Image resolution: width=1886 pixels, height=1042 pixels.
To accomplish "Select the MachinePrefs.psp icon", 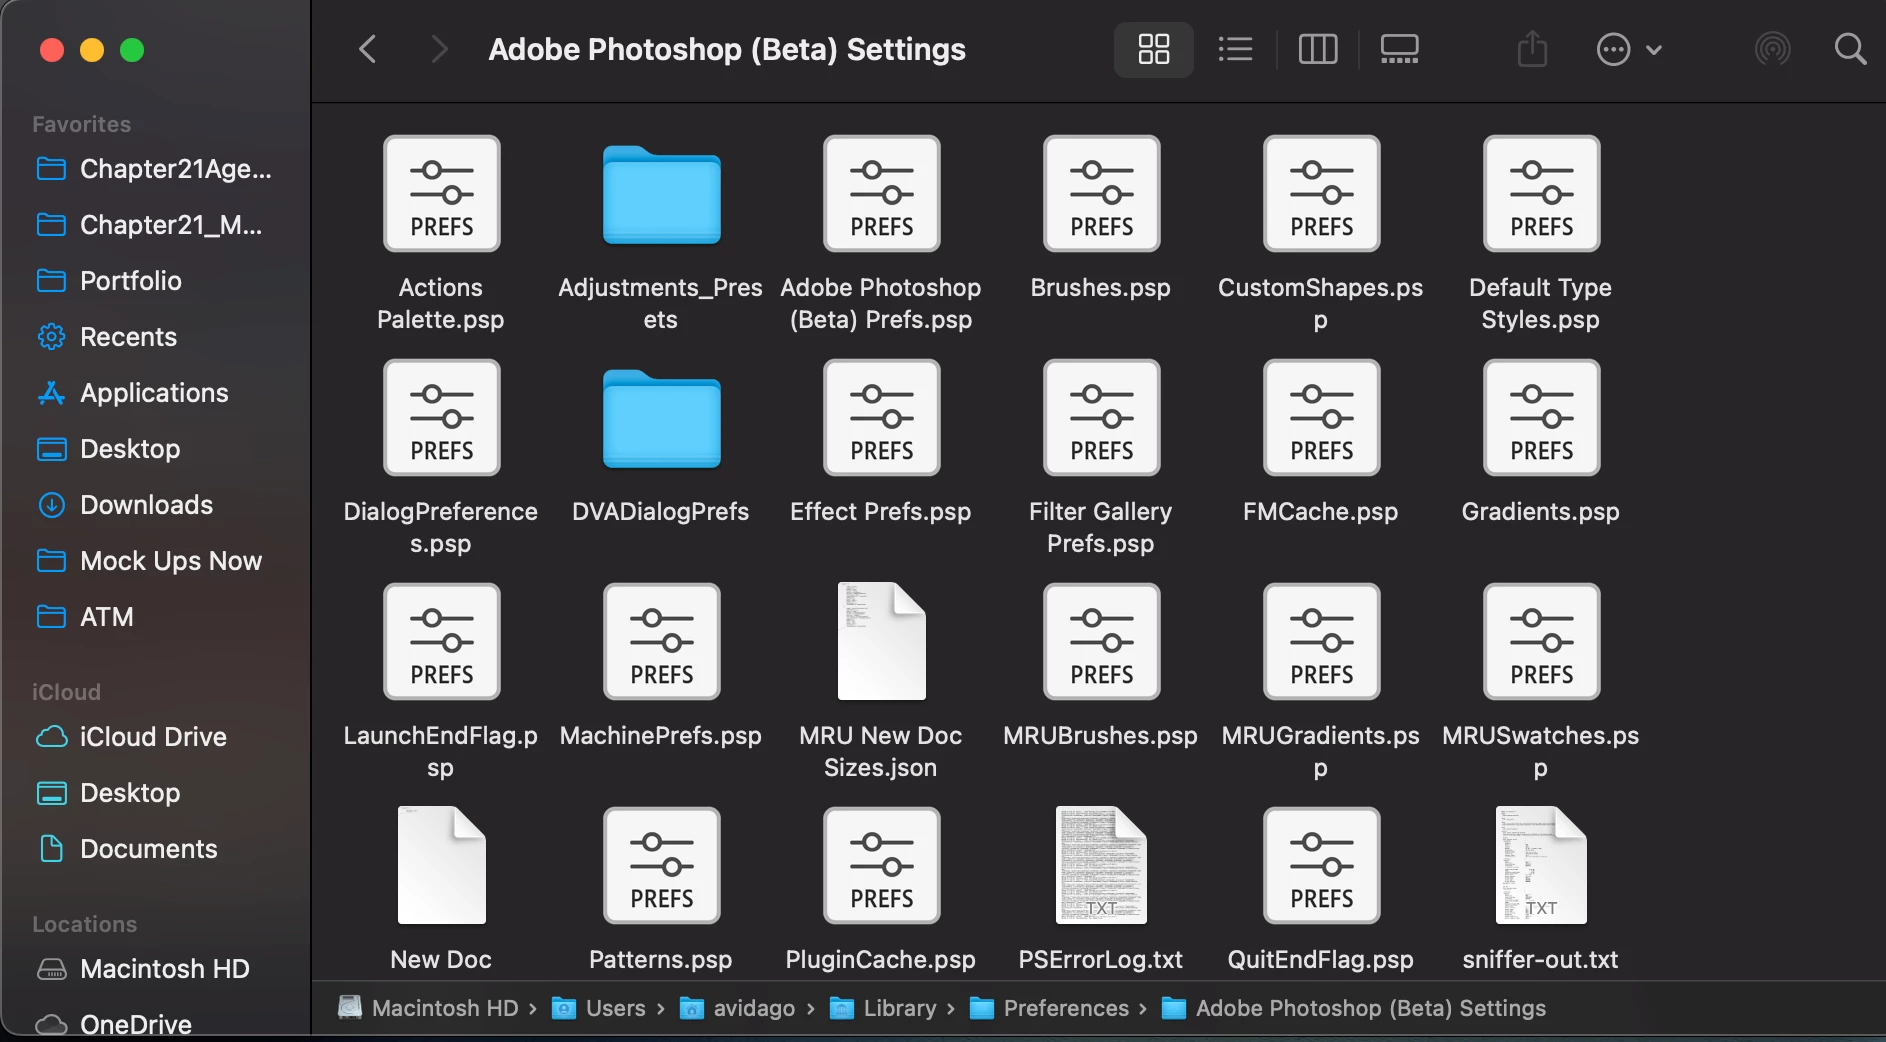I will pyautogui.click(x=661, y=641).
